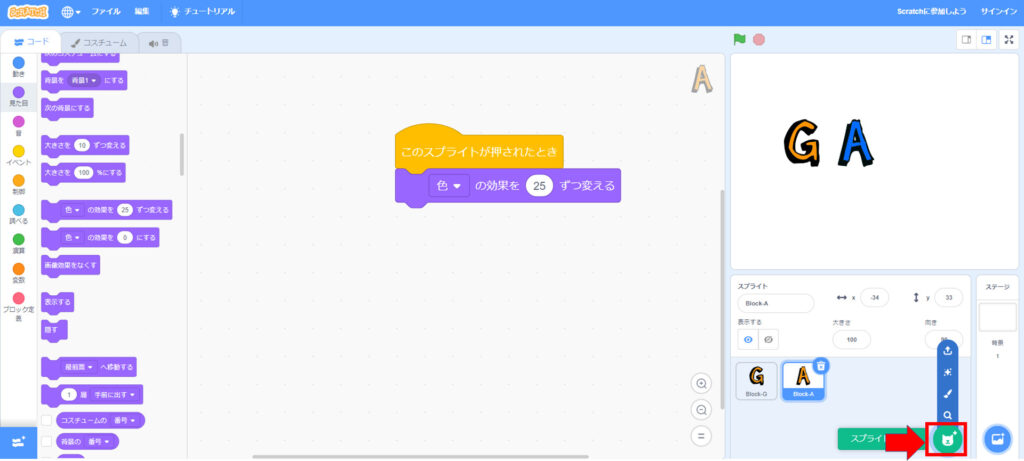Open the ファイル menu
This screenshot has height=461, width=1024.
[x=106, y=12]
